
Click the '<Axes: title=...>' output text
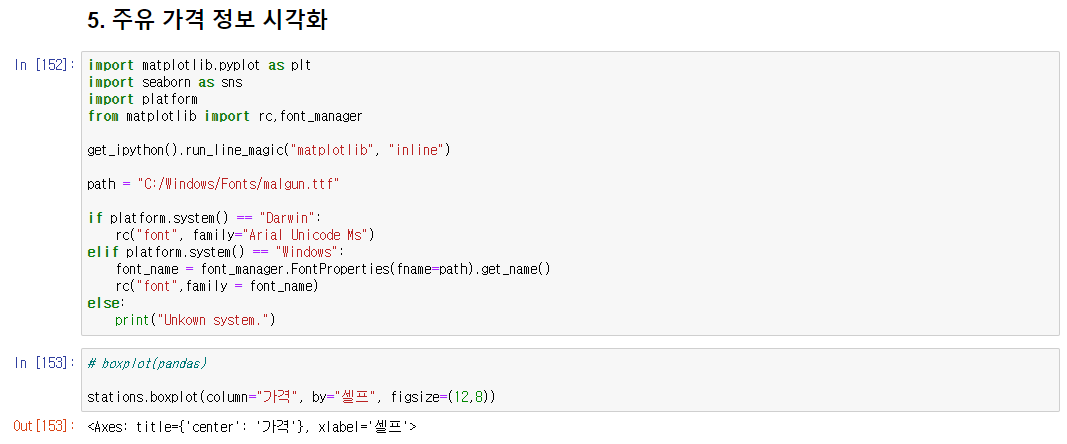[251, 427]
